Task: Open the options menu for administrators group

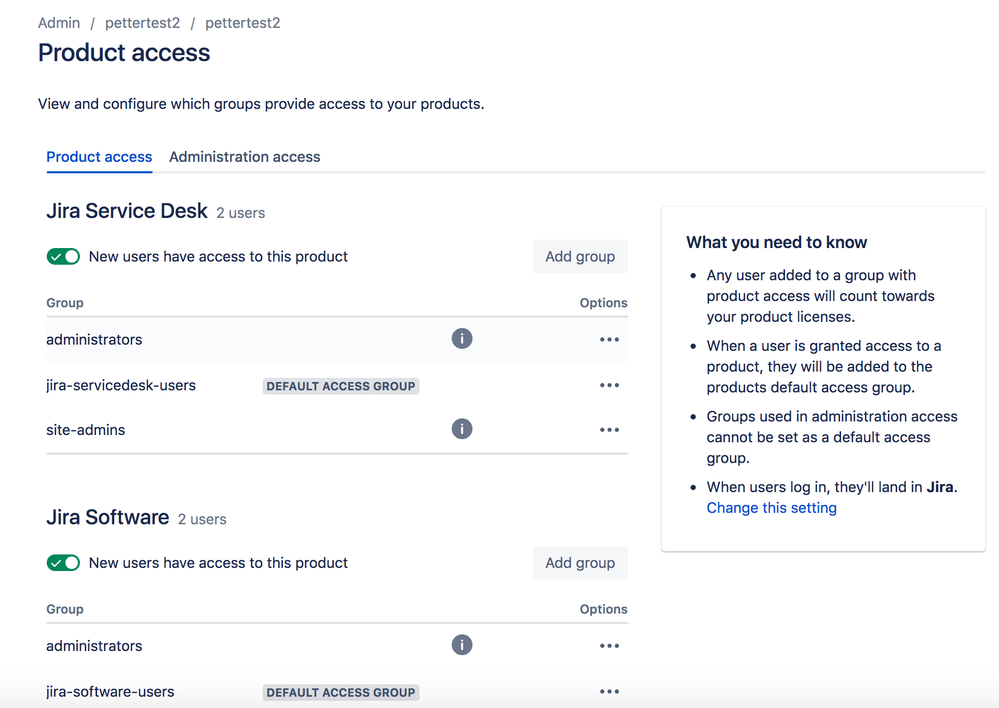Action: point(609,338)
